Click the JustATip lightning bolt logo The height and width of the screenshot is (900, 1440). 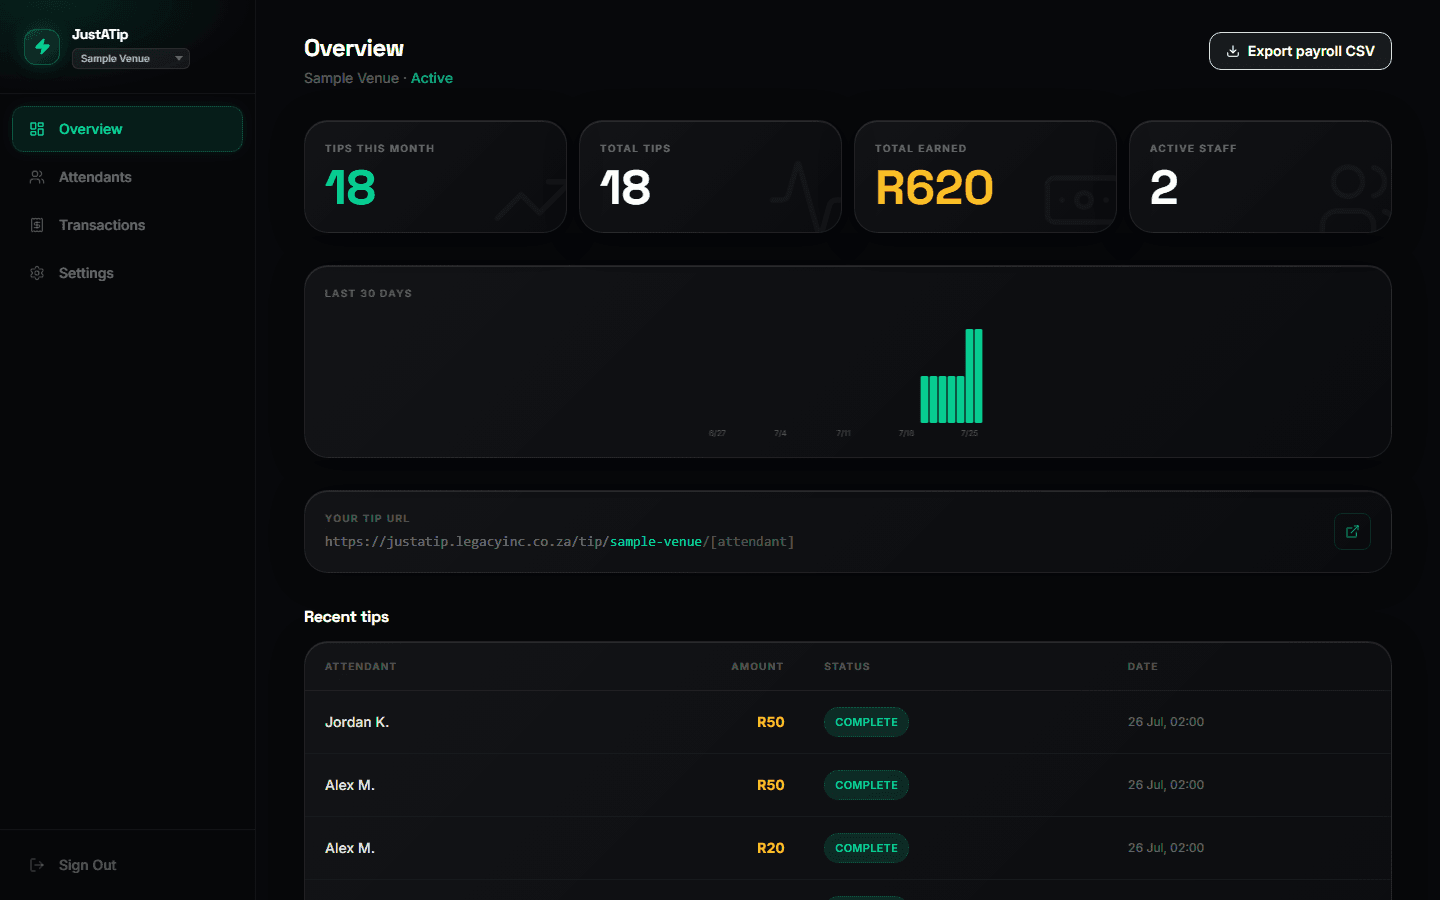coord(42,47)
